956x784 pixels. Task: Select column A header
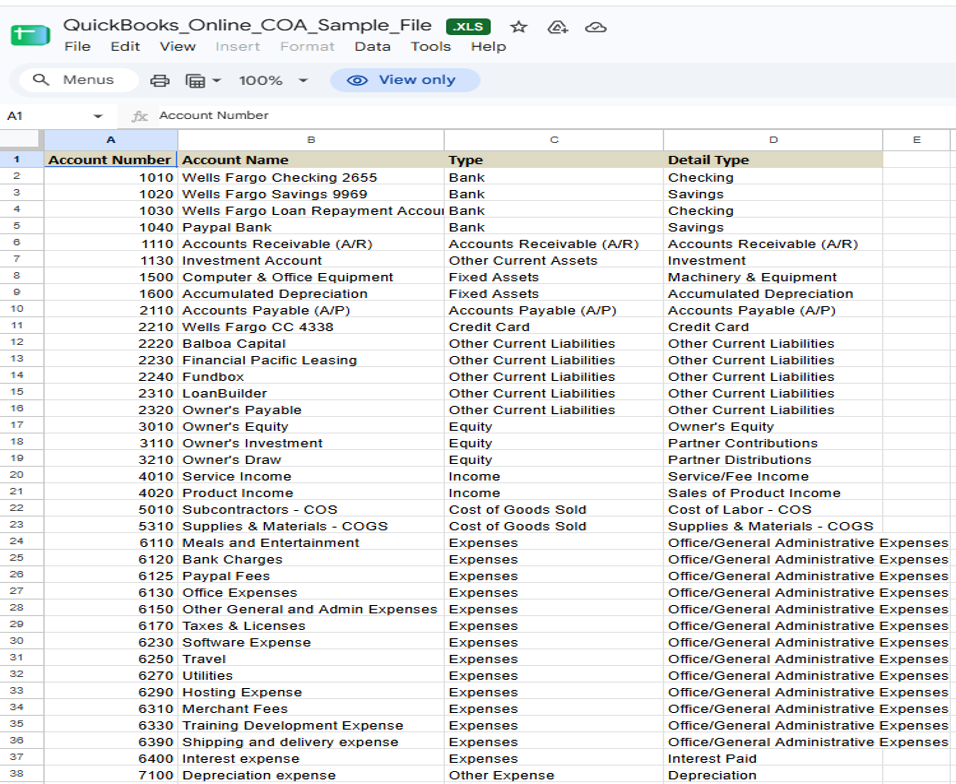click(110, 140)
